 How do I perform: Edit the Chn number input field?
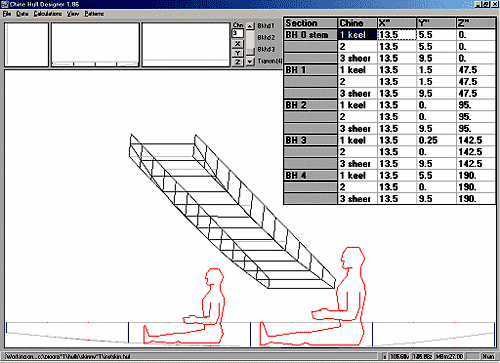237,33
